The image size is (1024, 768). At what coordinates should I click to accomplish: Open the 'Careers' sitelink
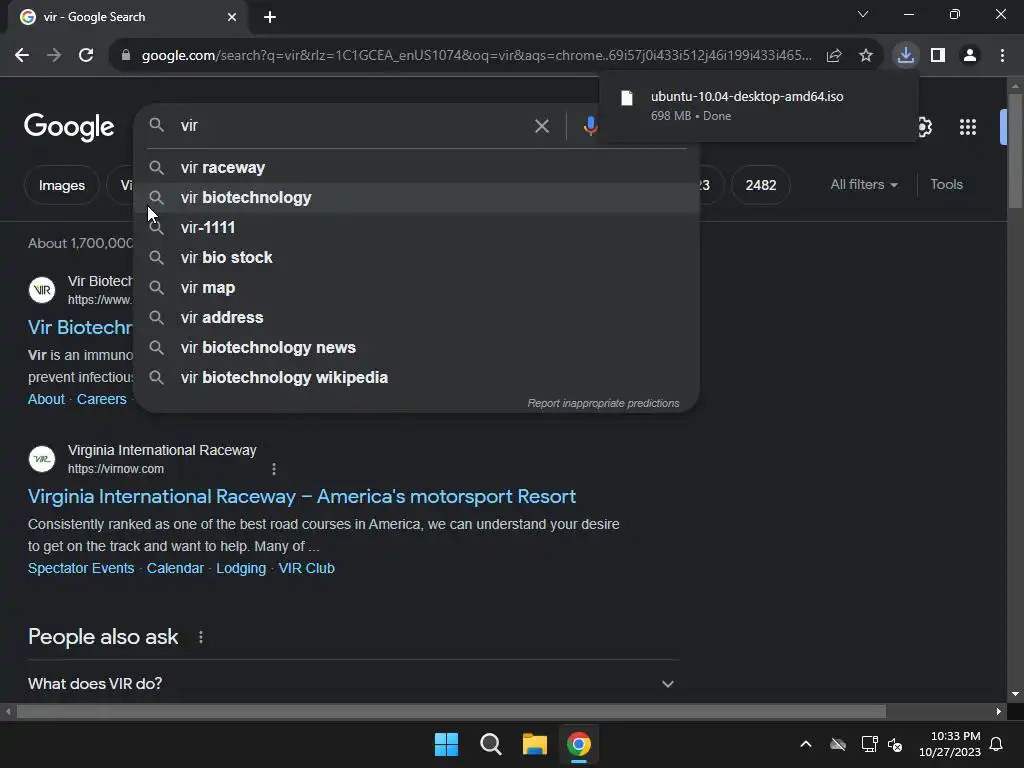coord(101,399)
